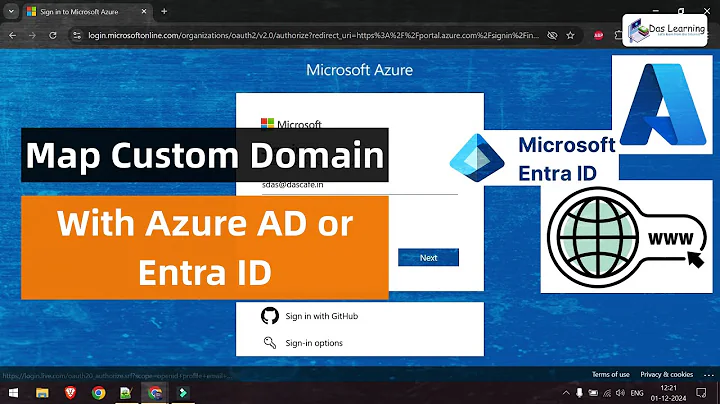
Task: Click the email field showing sdas@dascafe.in
Action: pyautogui.click(x=360, y=185)
